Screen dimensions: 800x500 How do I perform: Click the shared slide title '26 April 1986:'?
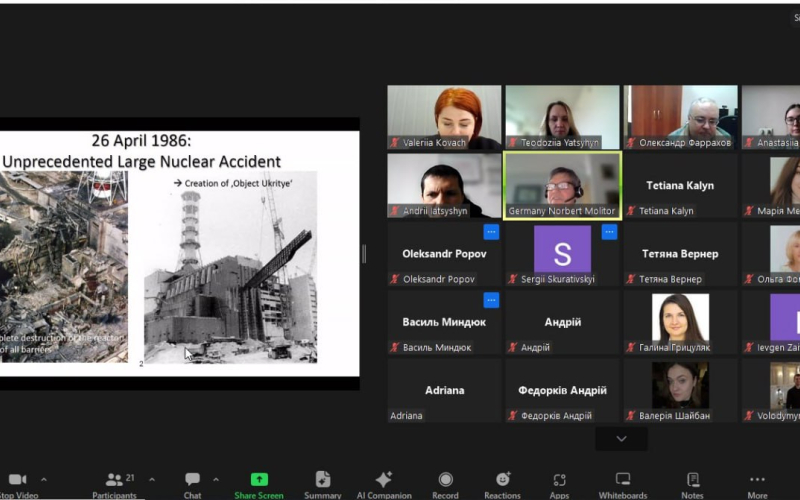tap(141, 140)
